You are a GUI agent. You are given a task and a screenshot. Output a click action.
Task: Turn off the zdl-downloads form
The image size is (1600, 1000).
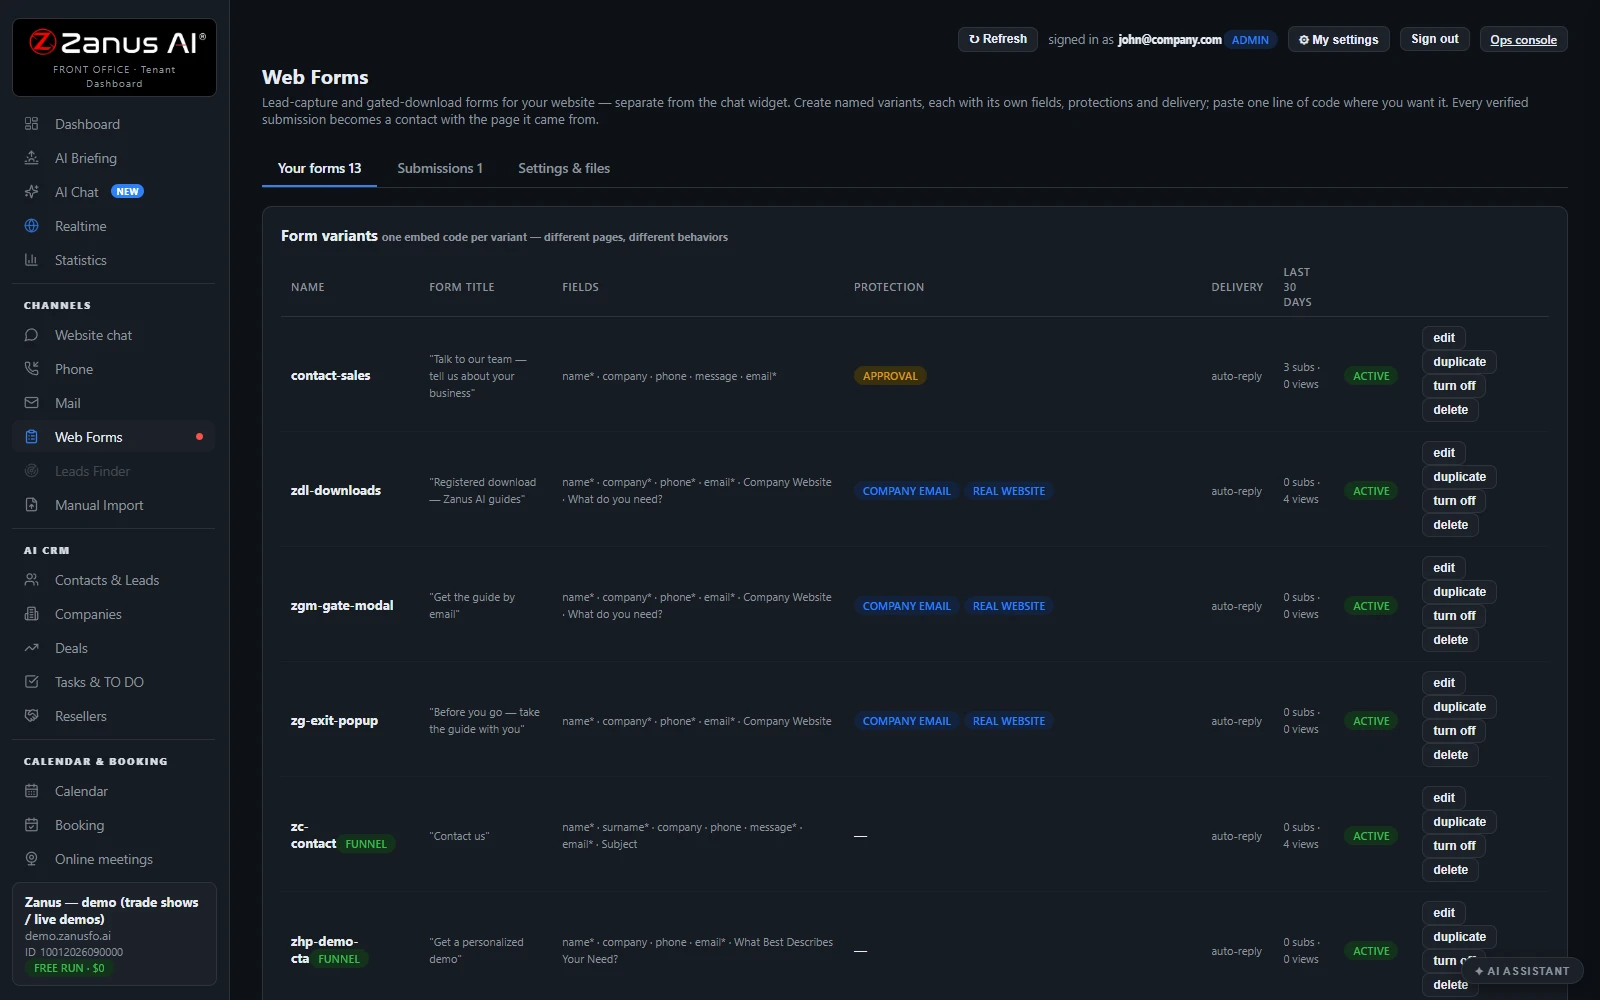pyautogui.click(x=1454, y=501)
